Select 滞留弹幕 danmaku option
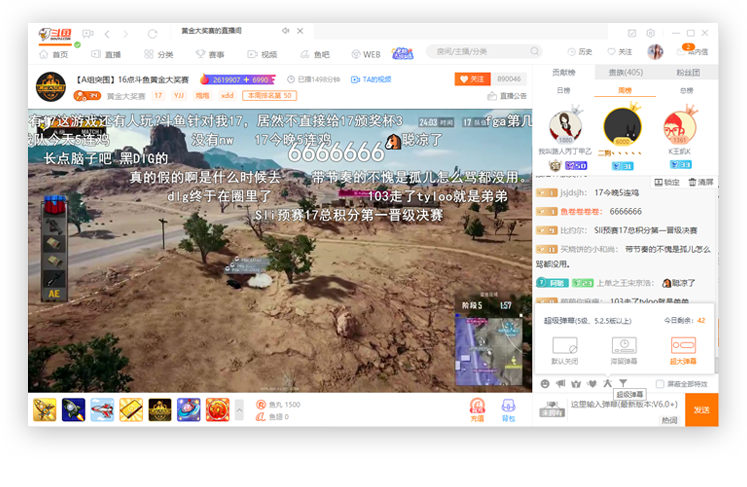 point(624,350)
